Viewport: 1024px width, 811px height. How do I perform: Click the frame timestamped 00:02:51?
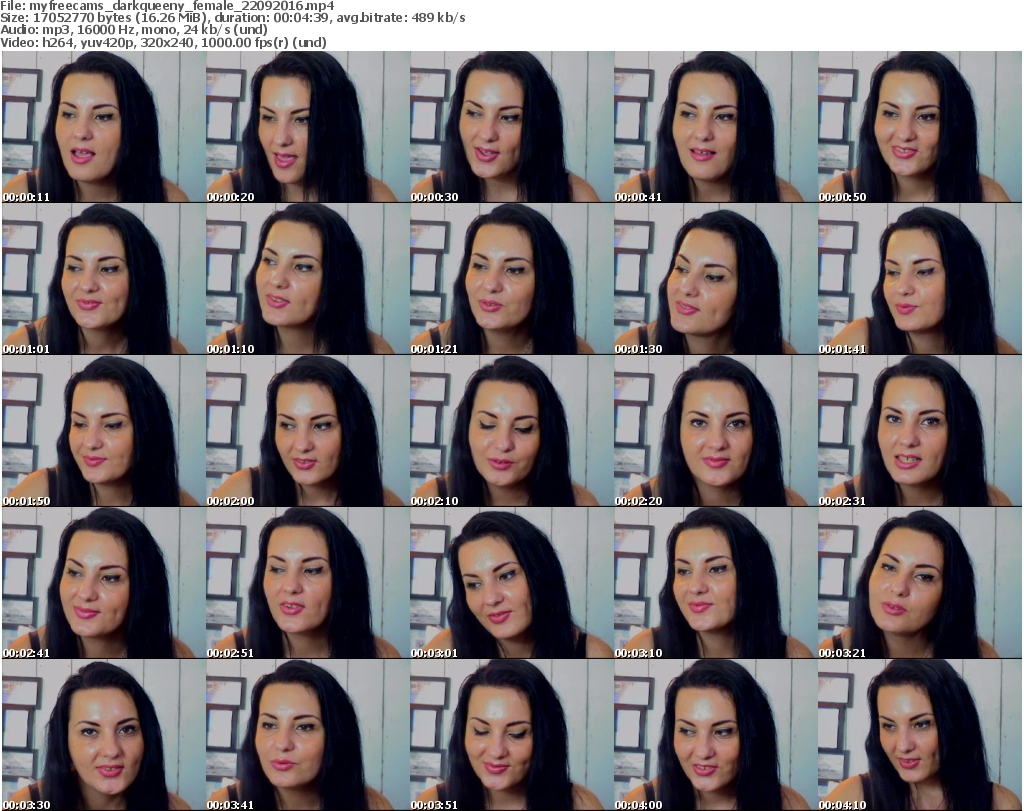click(x=307, y=583)
